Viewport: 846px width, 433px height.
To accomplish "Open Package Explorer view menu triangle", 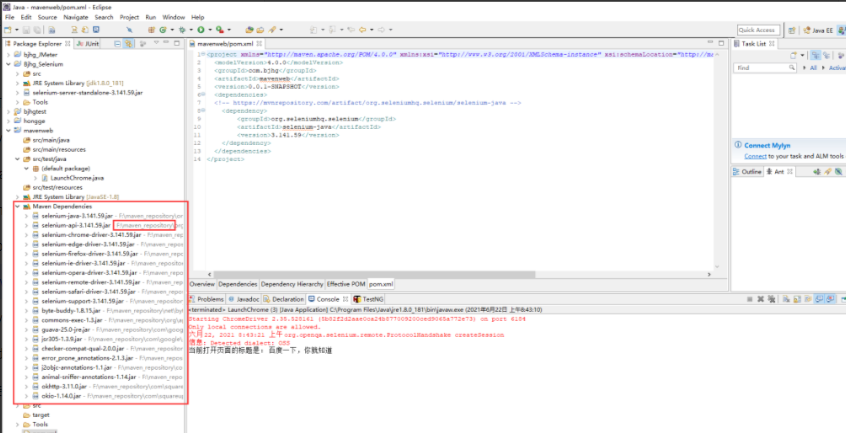I will (x=156, y=42).
